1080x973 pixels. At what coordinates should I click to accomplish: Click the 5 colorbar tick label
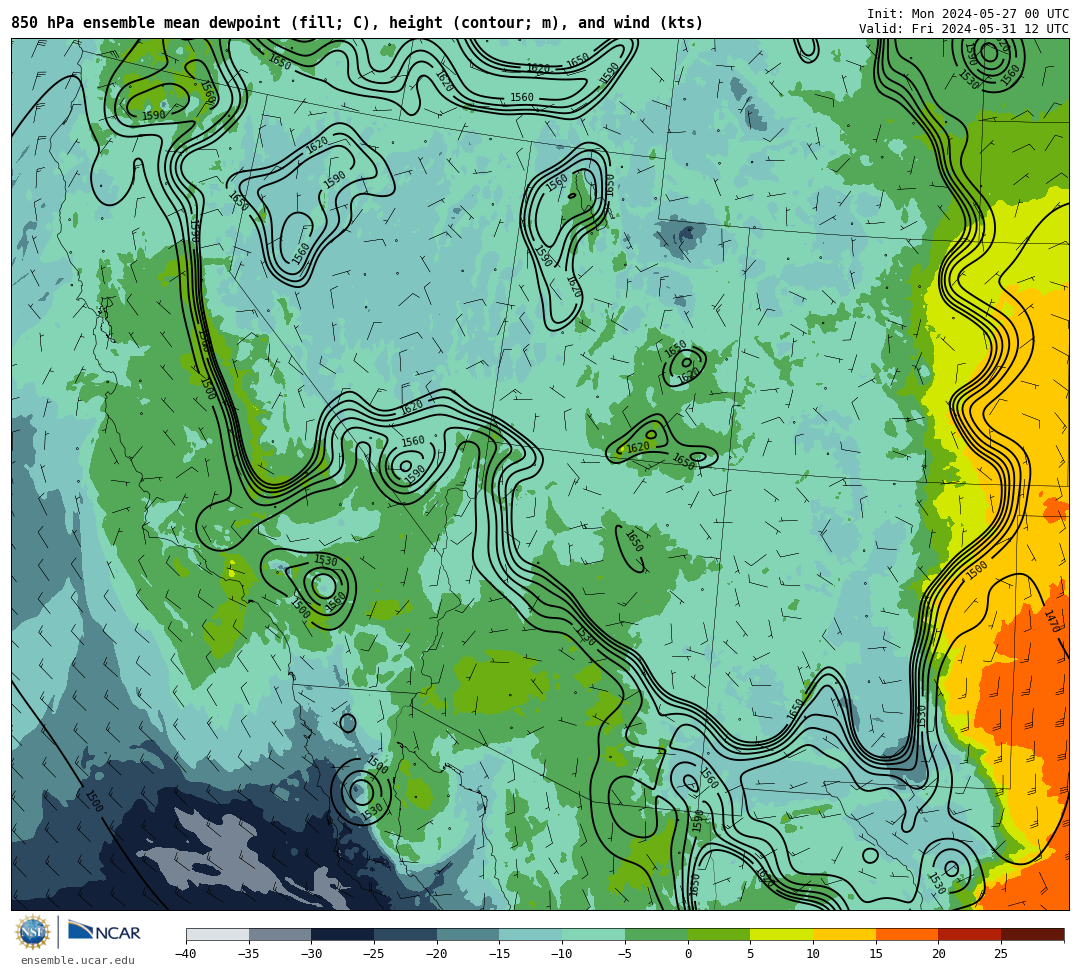coord(751,954)
